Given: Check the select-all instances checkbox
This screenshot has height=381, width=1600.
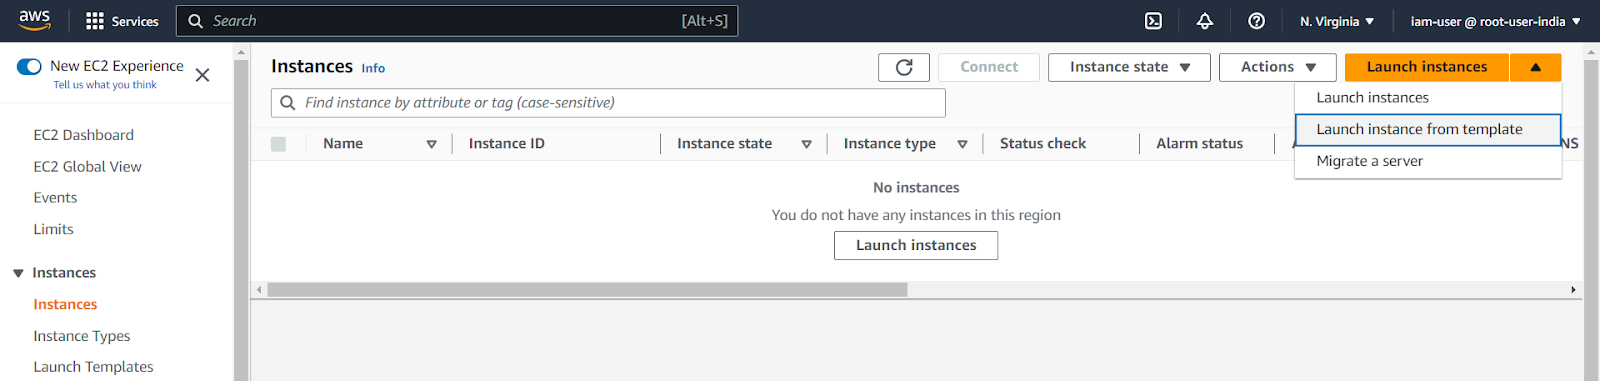Looking at the screenshot, I should (278, 144).
